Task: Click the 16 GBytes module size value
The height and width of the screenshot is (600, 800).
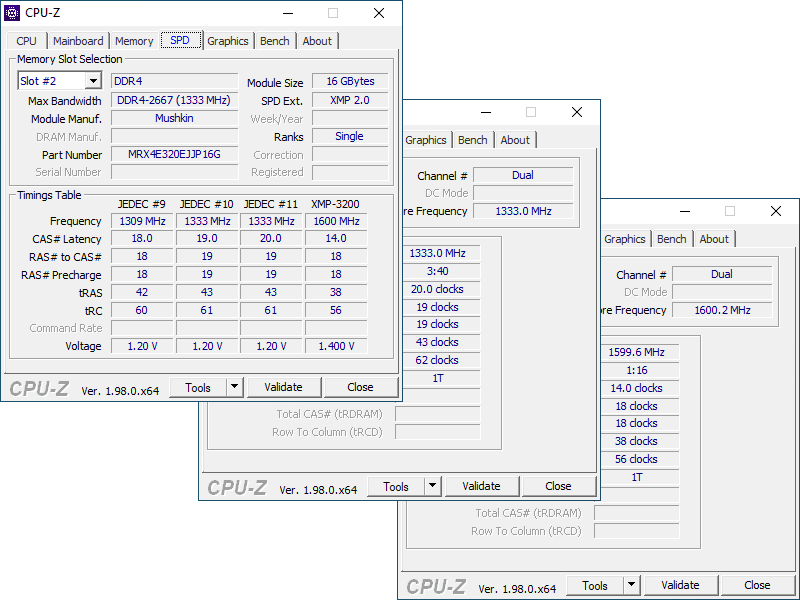Action: point(350,81)
